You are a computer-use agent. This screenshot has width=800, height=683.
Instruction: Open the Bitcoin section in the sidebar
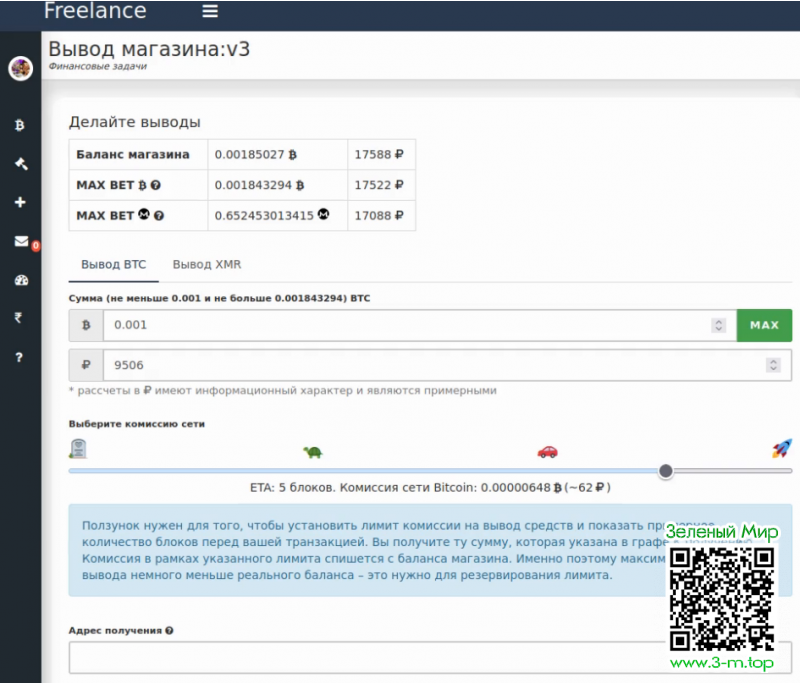[x=20, y=126]
